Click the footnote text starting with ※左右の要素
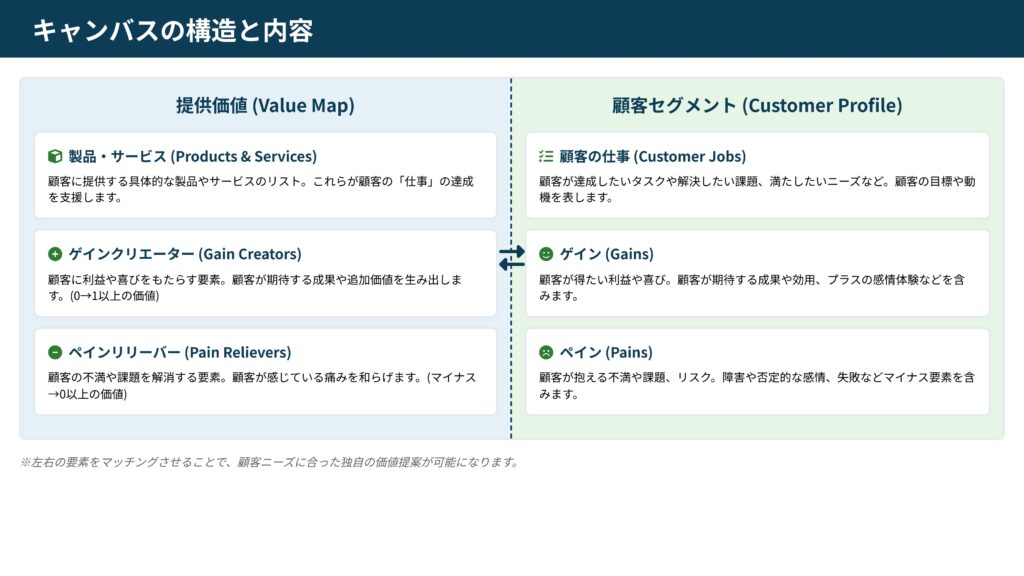This screenshot has width=1024, height=576. click(269, 462)
